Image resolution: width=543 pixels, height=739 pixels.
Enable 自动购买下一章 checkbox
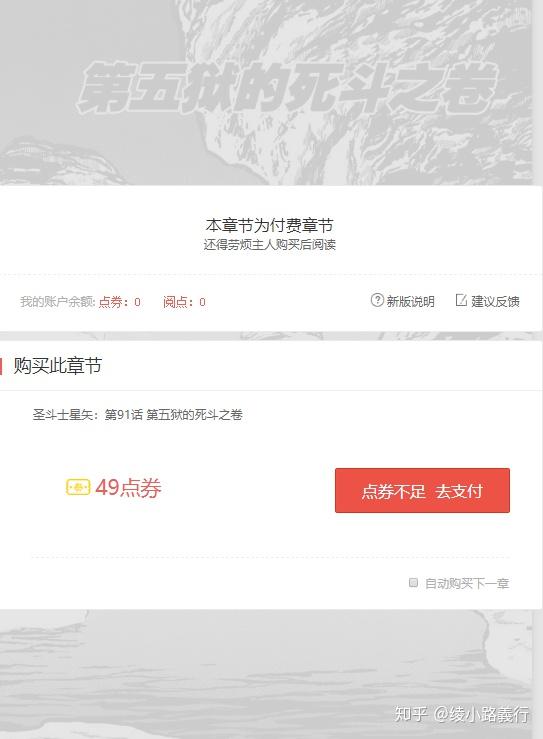[413, 583]
